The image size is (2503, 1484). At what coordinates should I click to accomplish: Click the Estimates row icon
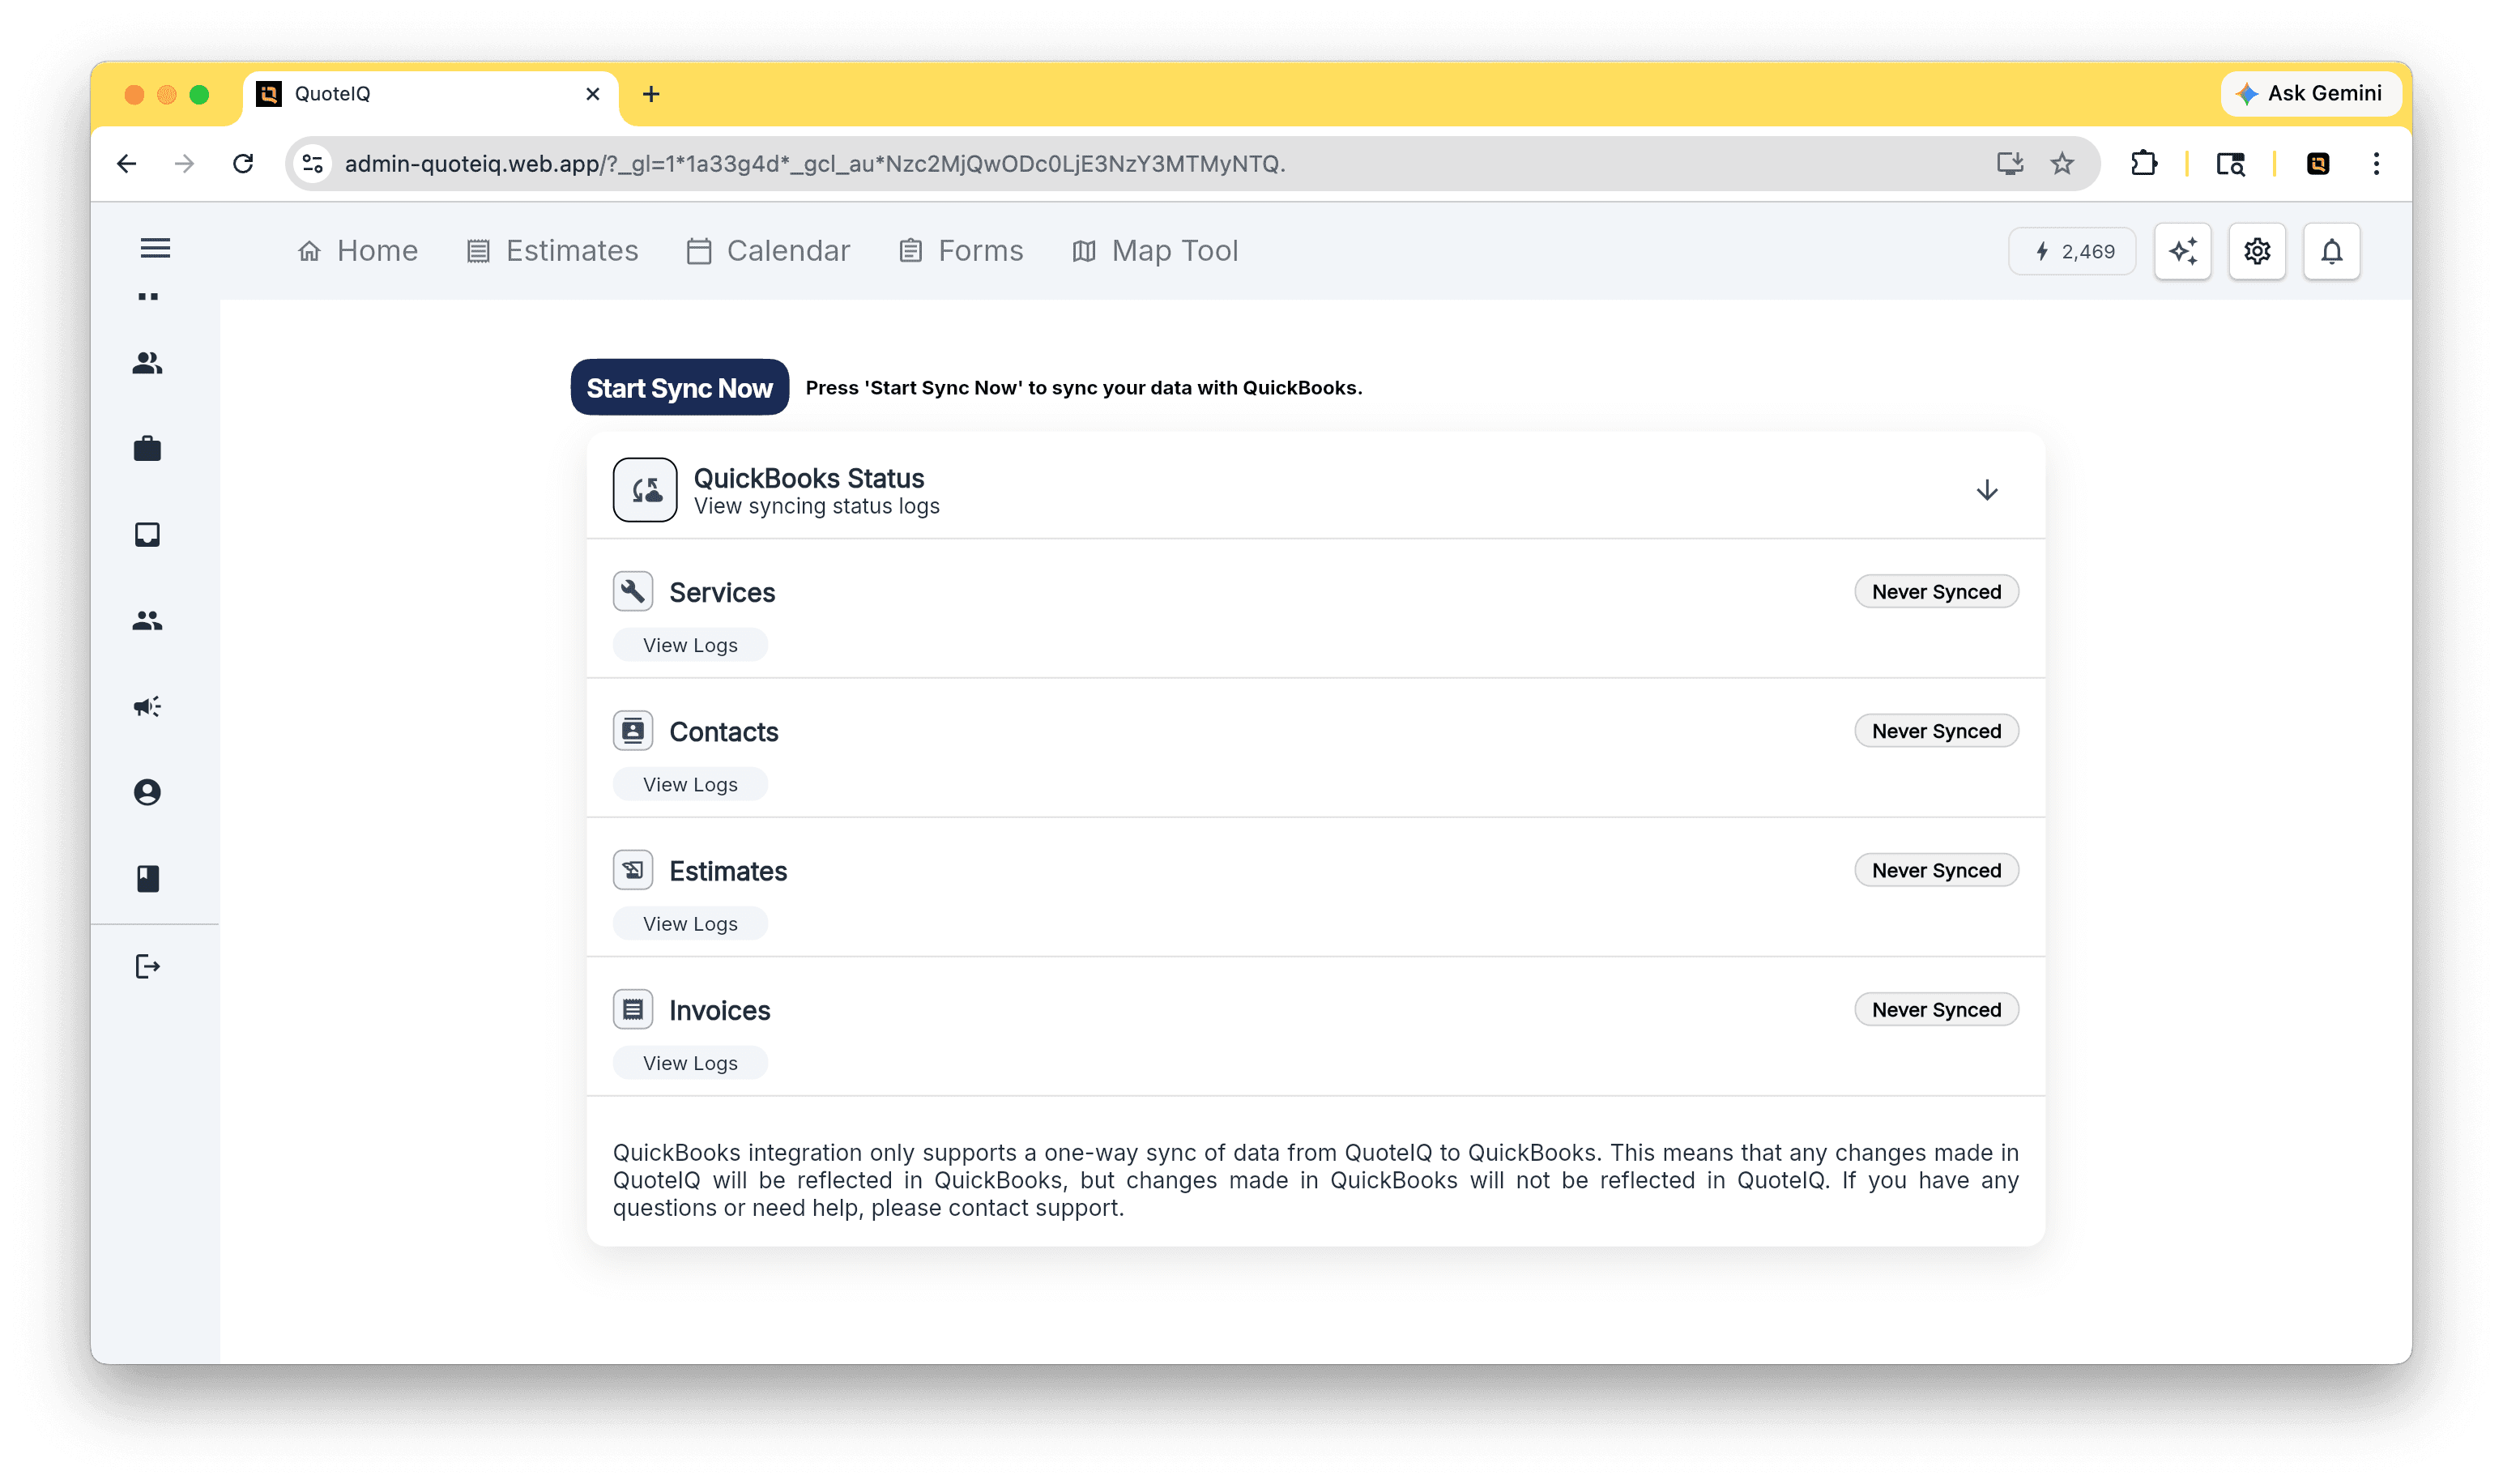(633, 870)
